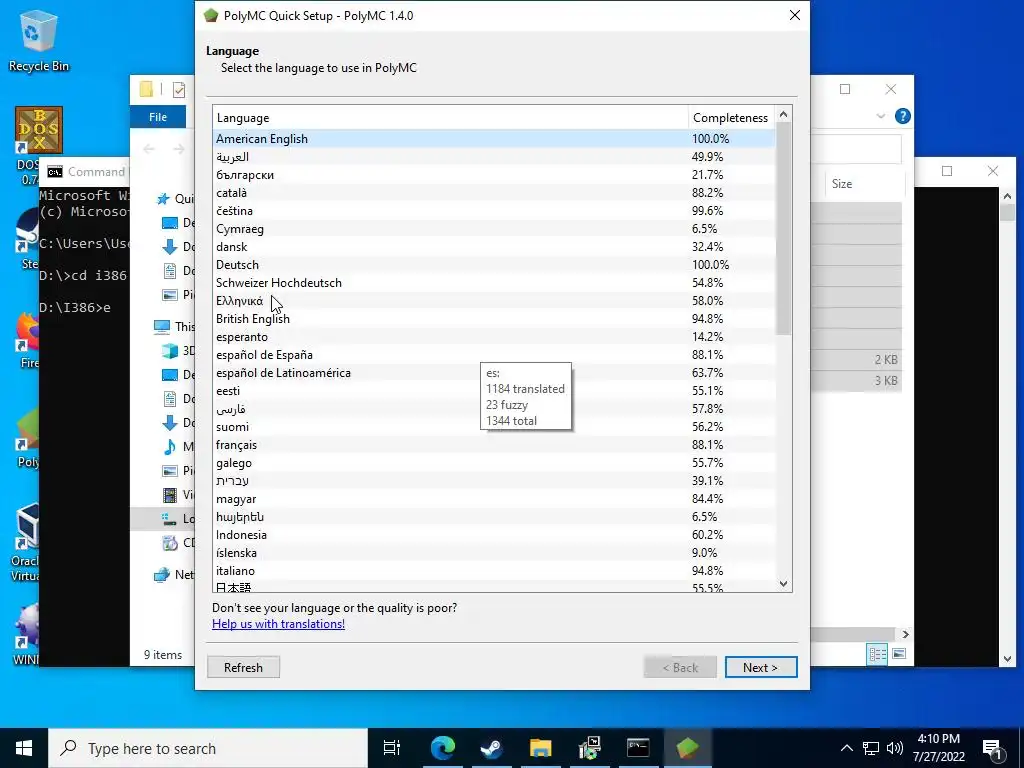Select the íslenska language row
The height and width of the screenshot is (768, 1024).
coord(494,552)
